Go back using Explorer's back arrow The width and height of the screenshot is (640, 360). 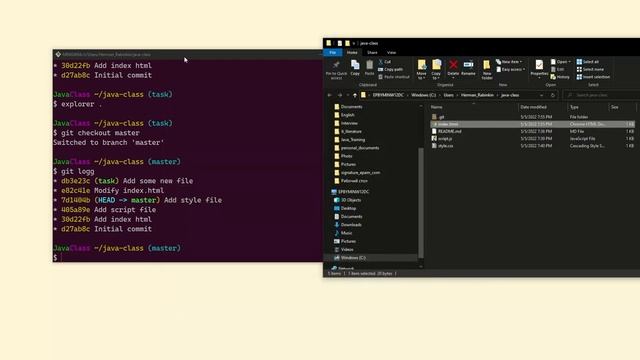[x=329, y=95]
